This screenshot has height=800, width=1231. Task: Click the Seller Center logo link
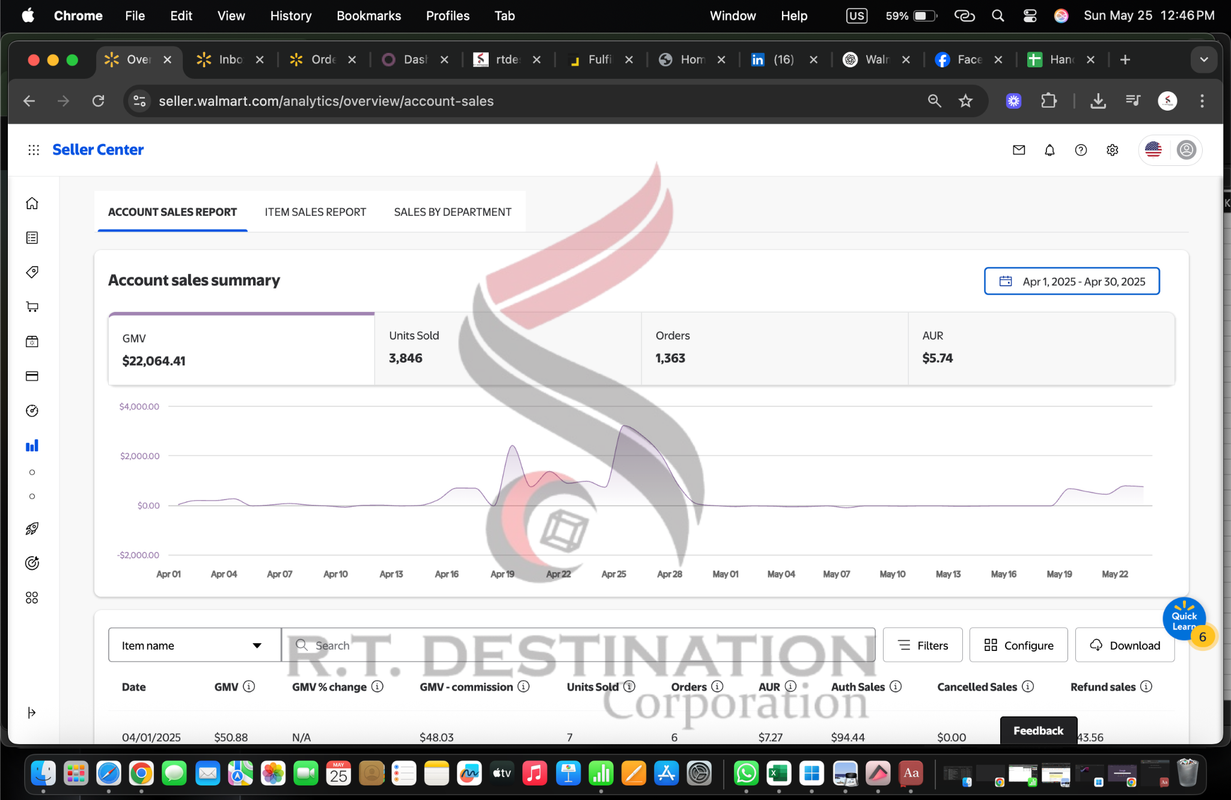click(x=98, y=150)
